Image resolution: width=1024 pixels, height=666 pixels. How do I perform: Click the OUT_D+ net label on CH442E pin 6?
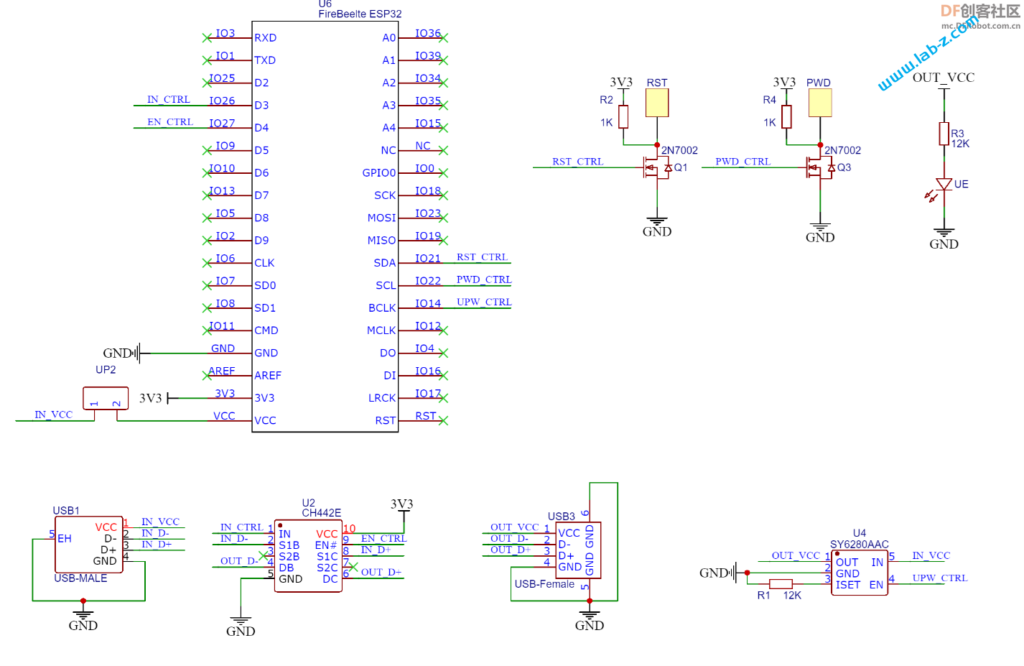pyautogui.click(x=381, y=572)
